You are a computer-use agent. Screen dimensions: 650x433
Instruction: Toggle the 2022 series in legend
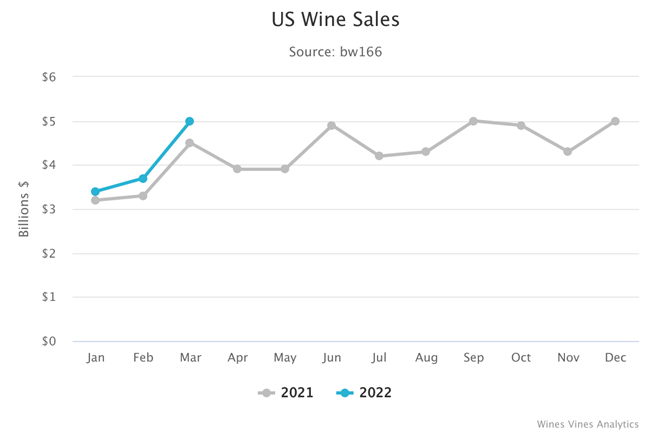coord(364,393)
